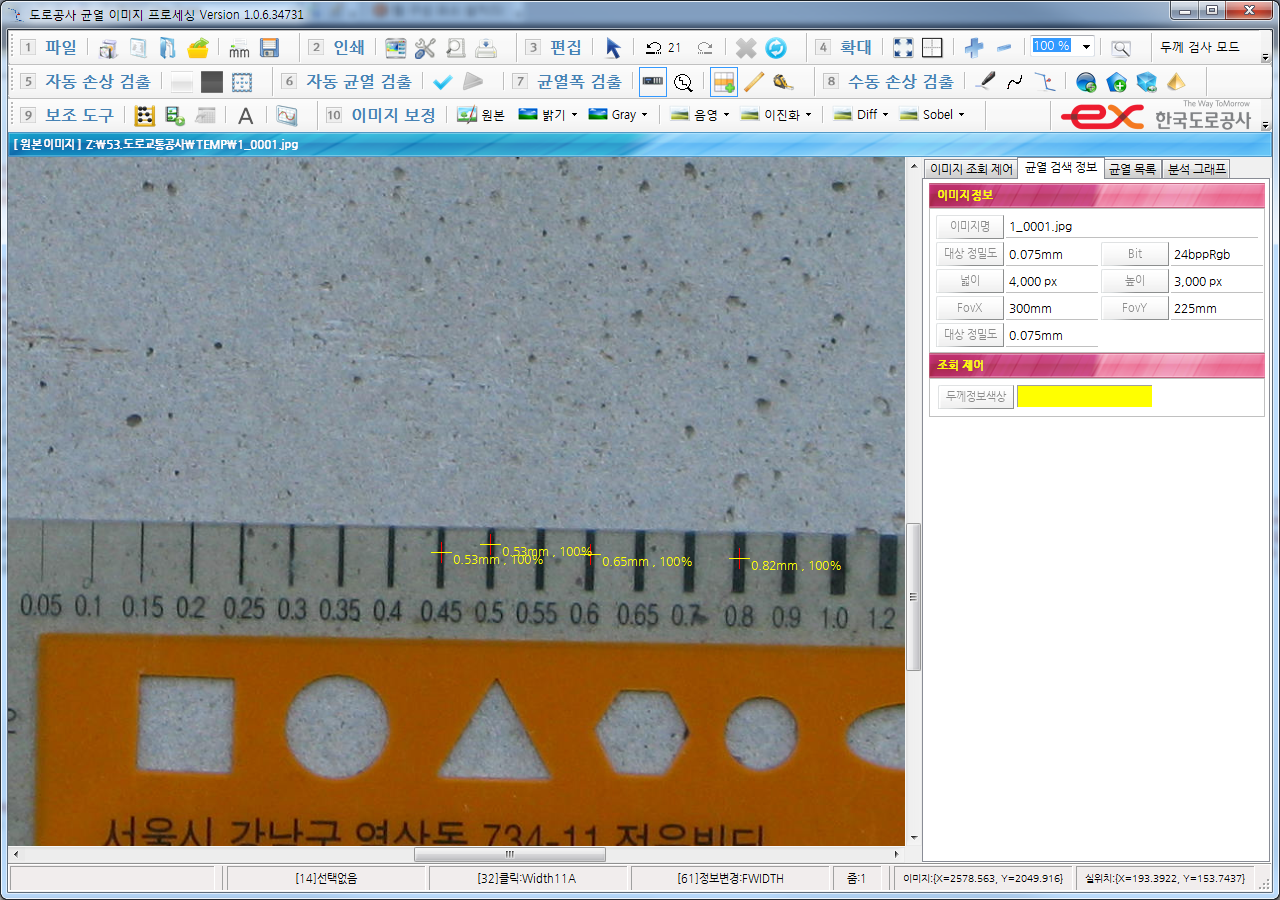Click the blue refresh circle icon
The width and height of the screenshot is (1280, 900).
[776, 48]
